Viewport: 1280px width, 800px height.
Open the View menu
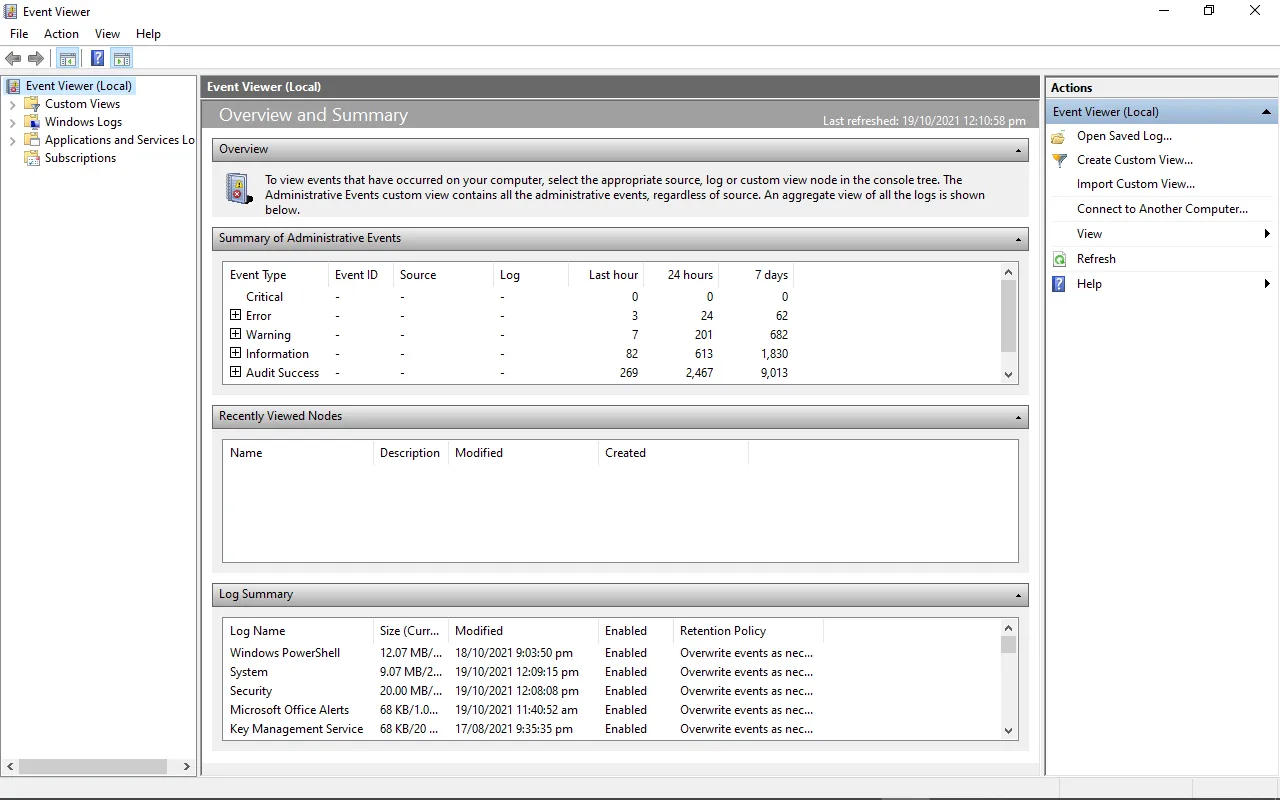tap(107, 33)
